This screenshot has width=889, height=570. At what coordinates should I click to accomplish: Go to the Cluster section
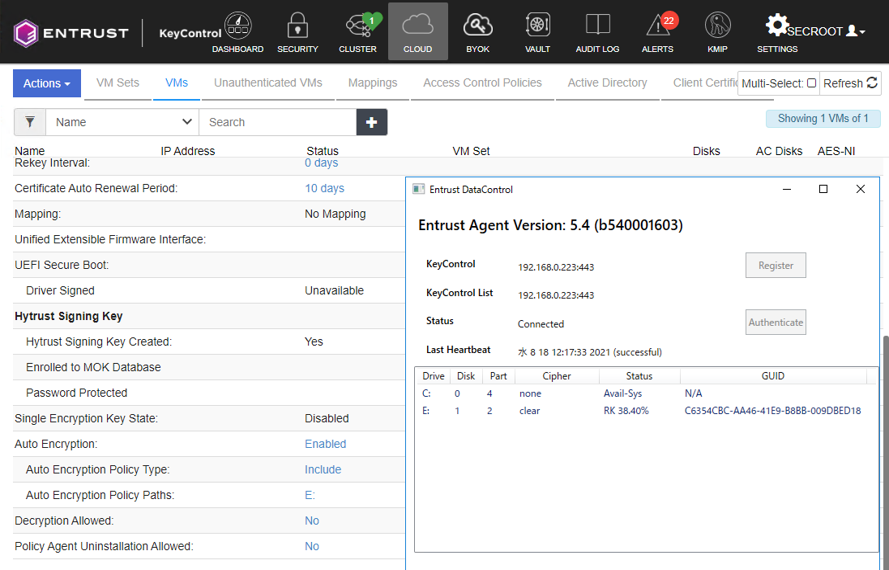click(x=358, y=32)
